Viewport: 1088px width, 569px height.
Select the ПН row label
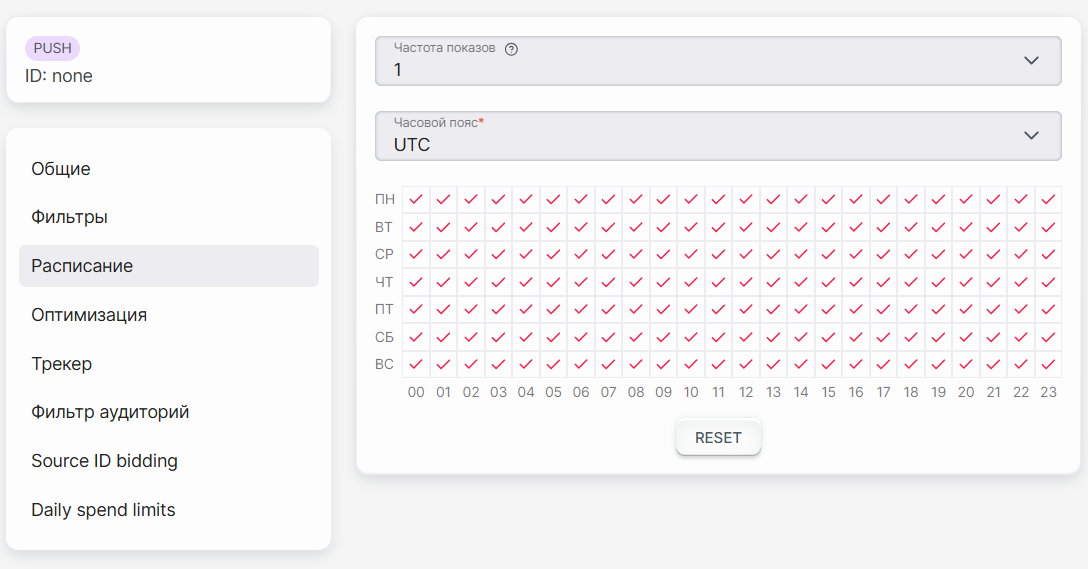(x=384, y=200)
